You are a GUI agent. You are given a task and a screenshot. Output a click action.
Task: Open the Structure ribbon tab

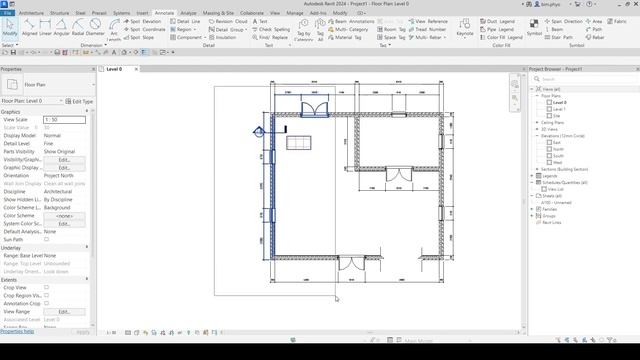[59, 13]
